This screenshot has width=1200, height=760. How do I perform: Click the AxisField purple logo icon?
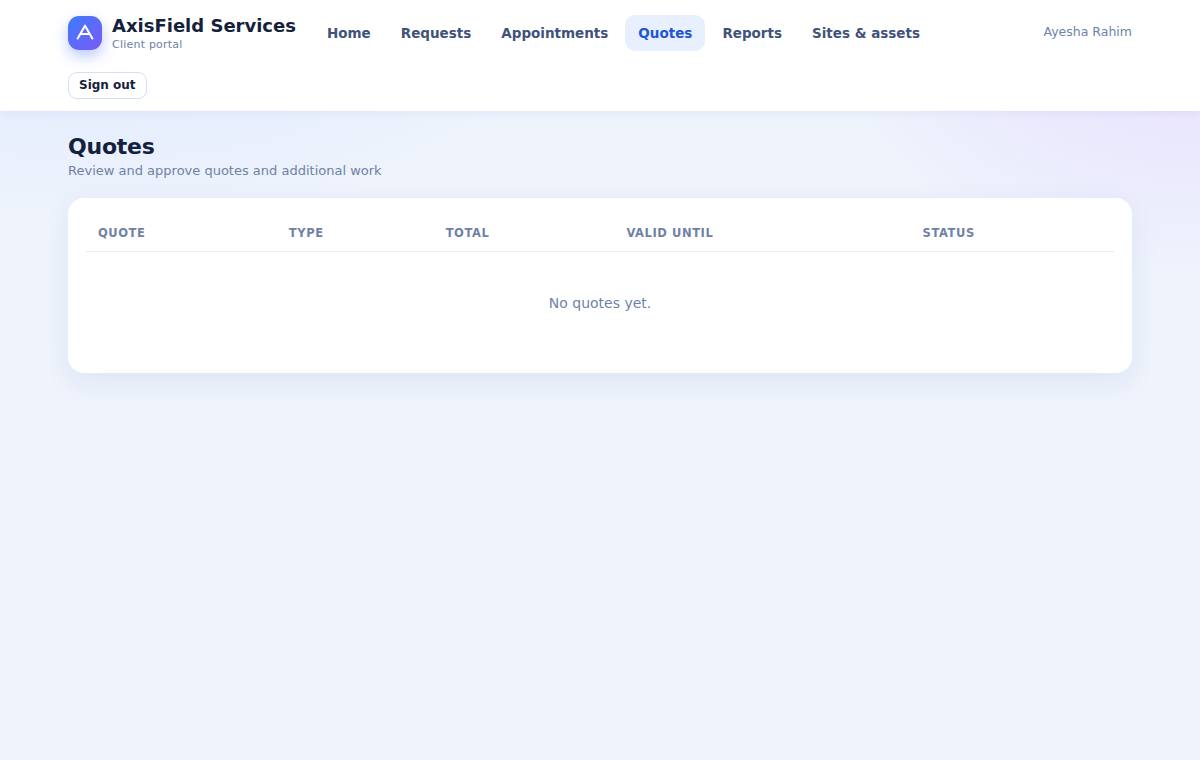85,33
